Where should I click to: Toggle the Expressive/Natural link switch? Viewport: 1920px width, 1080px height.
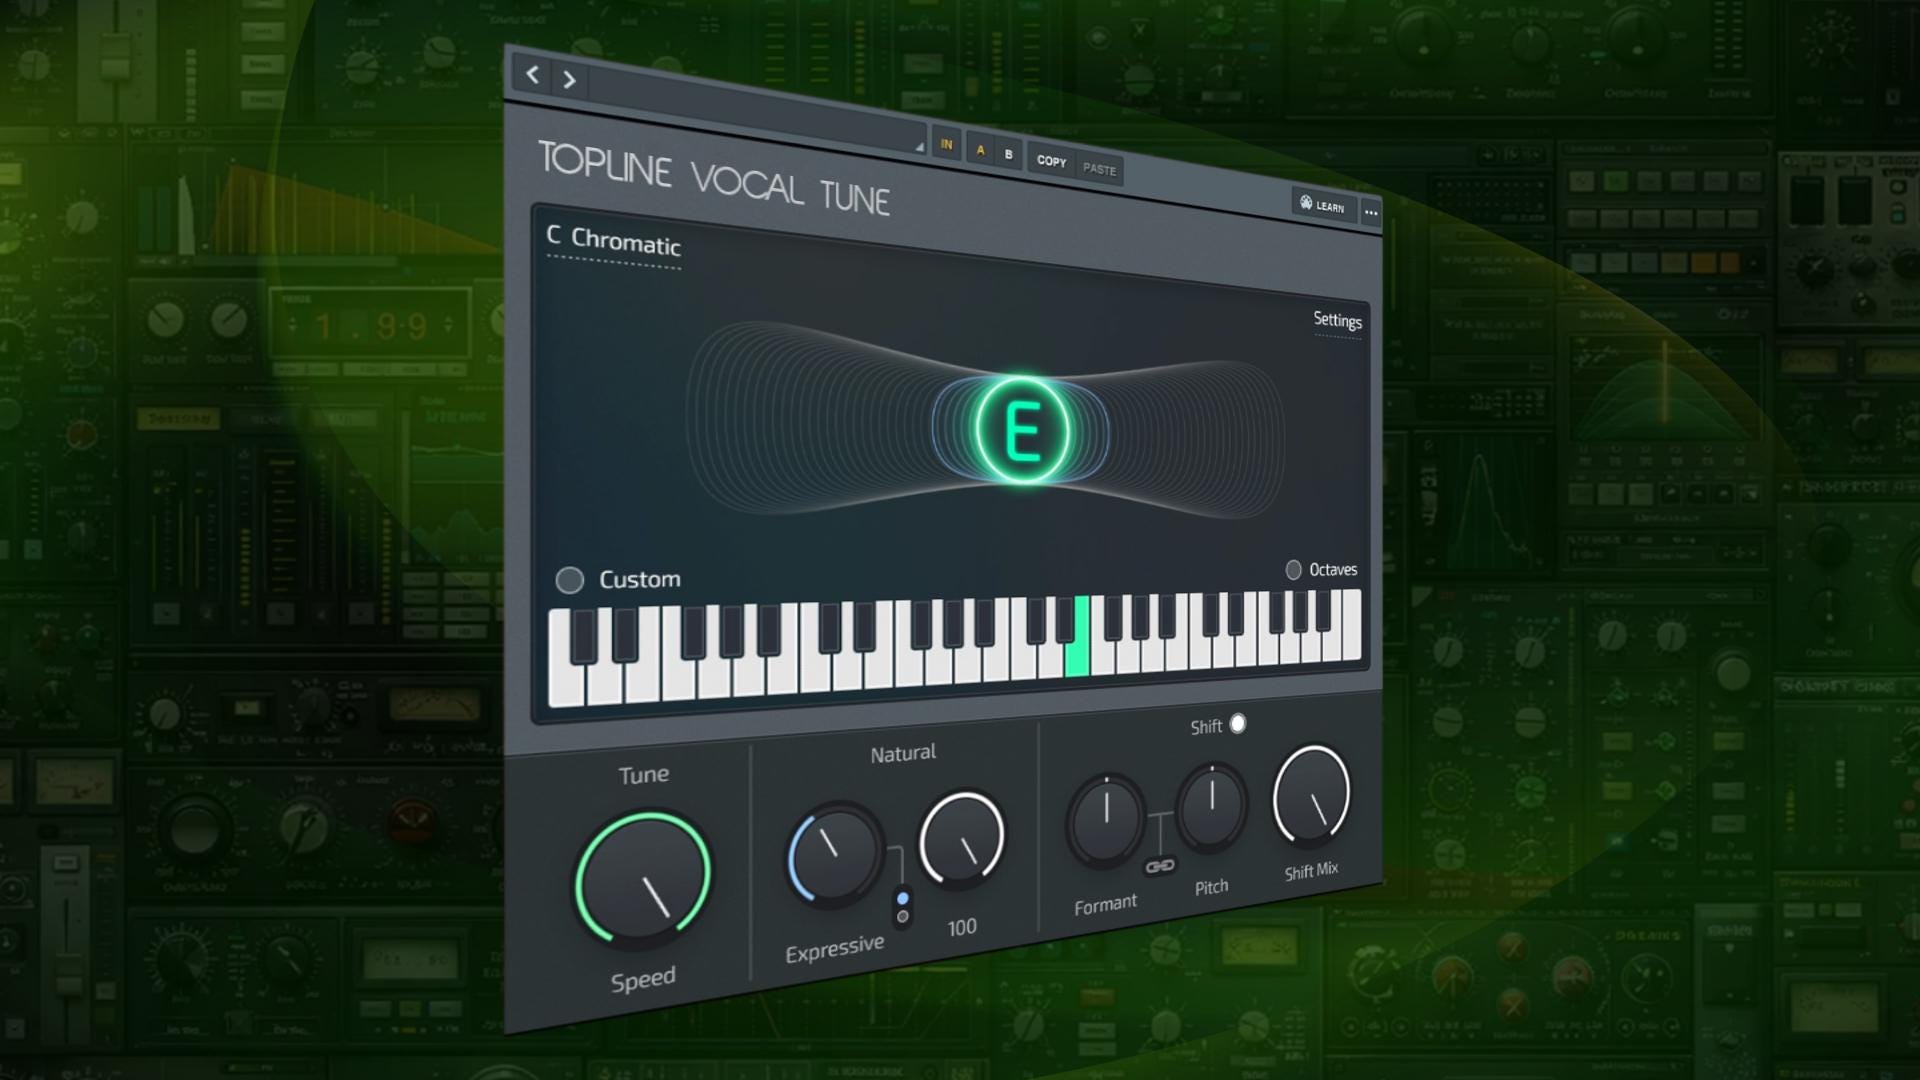pyautogui.click(x=903, y=907)
